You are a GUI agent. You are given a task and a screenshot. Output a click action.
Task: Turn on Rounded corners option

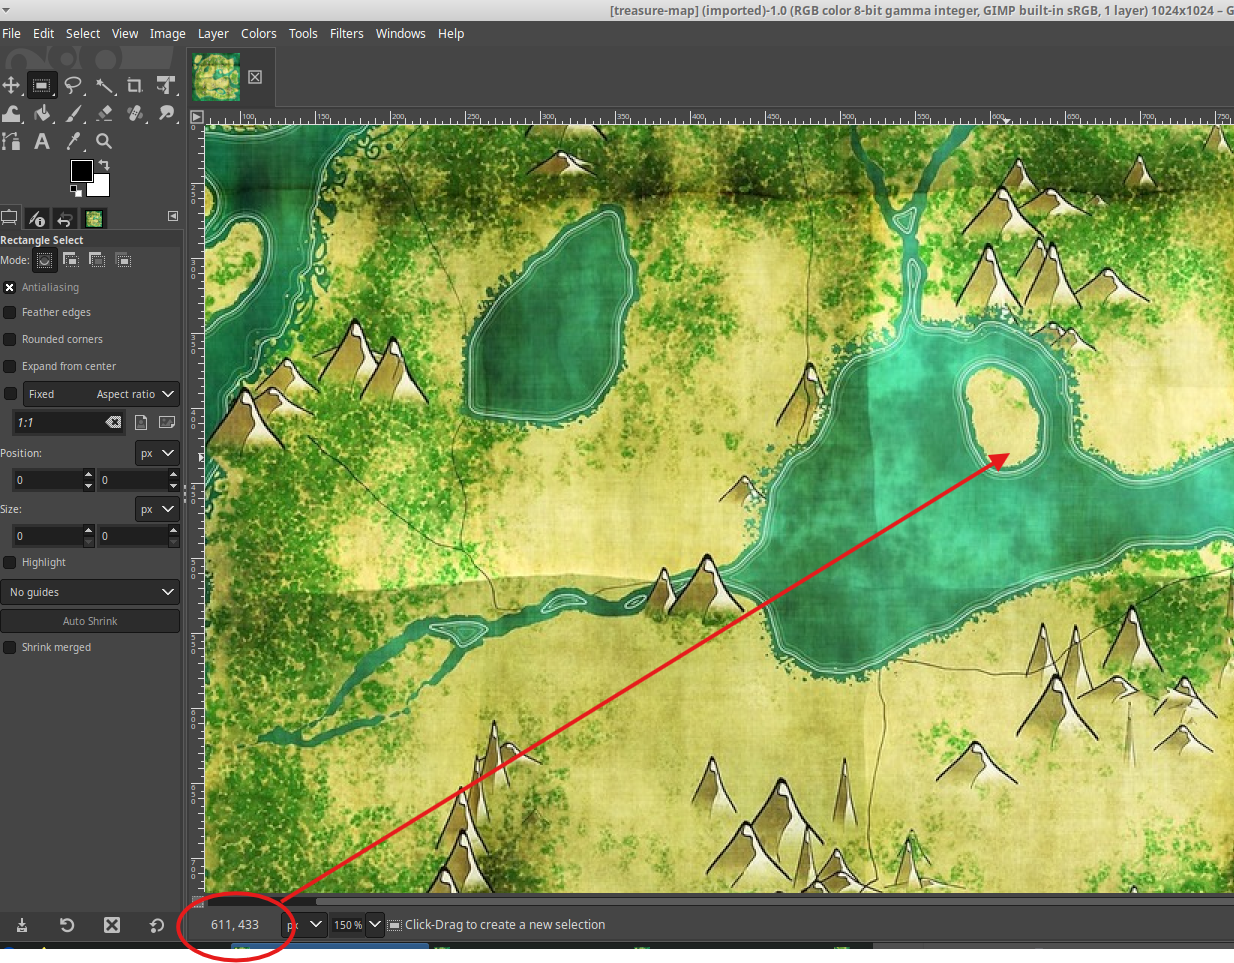(x=9, y=339)
